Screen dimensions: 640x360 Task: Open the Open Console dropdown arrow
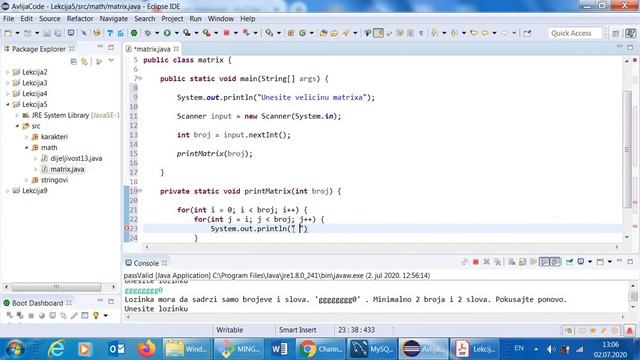[x=610, y=262]
